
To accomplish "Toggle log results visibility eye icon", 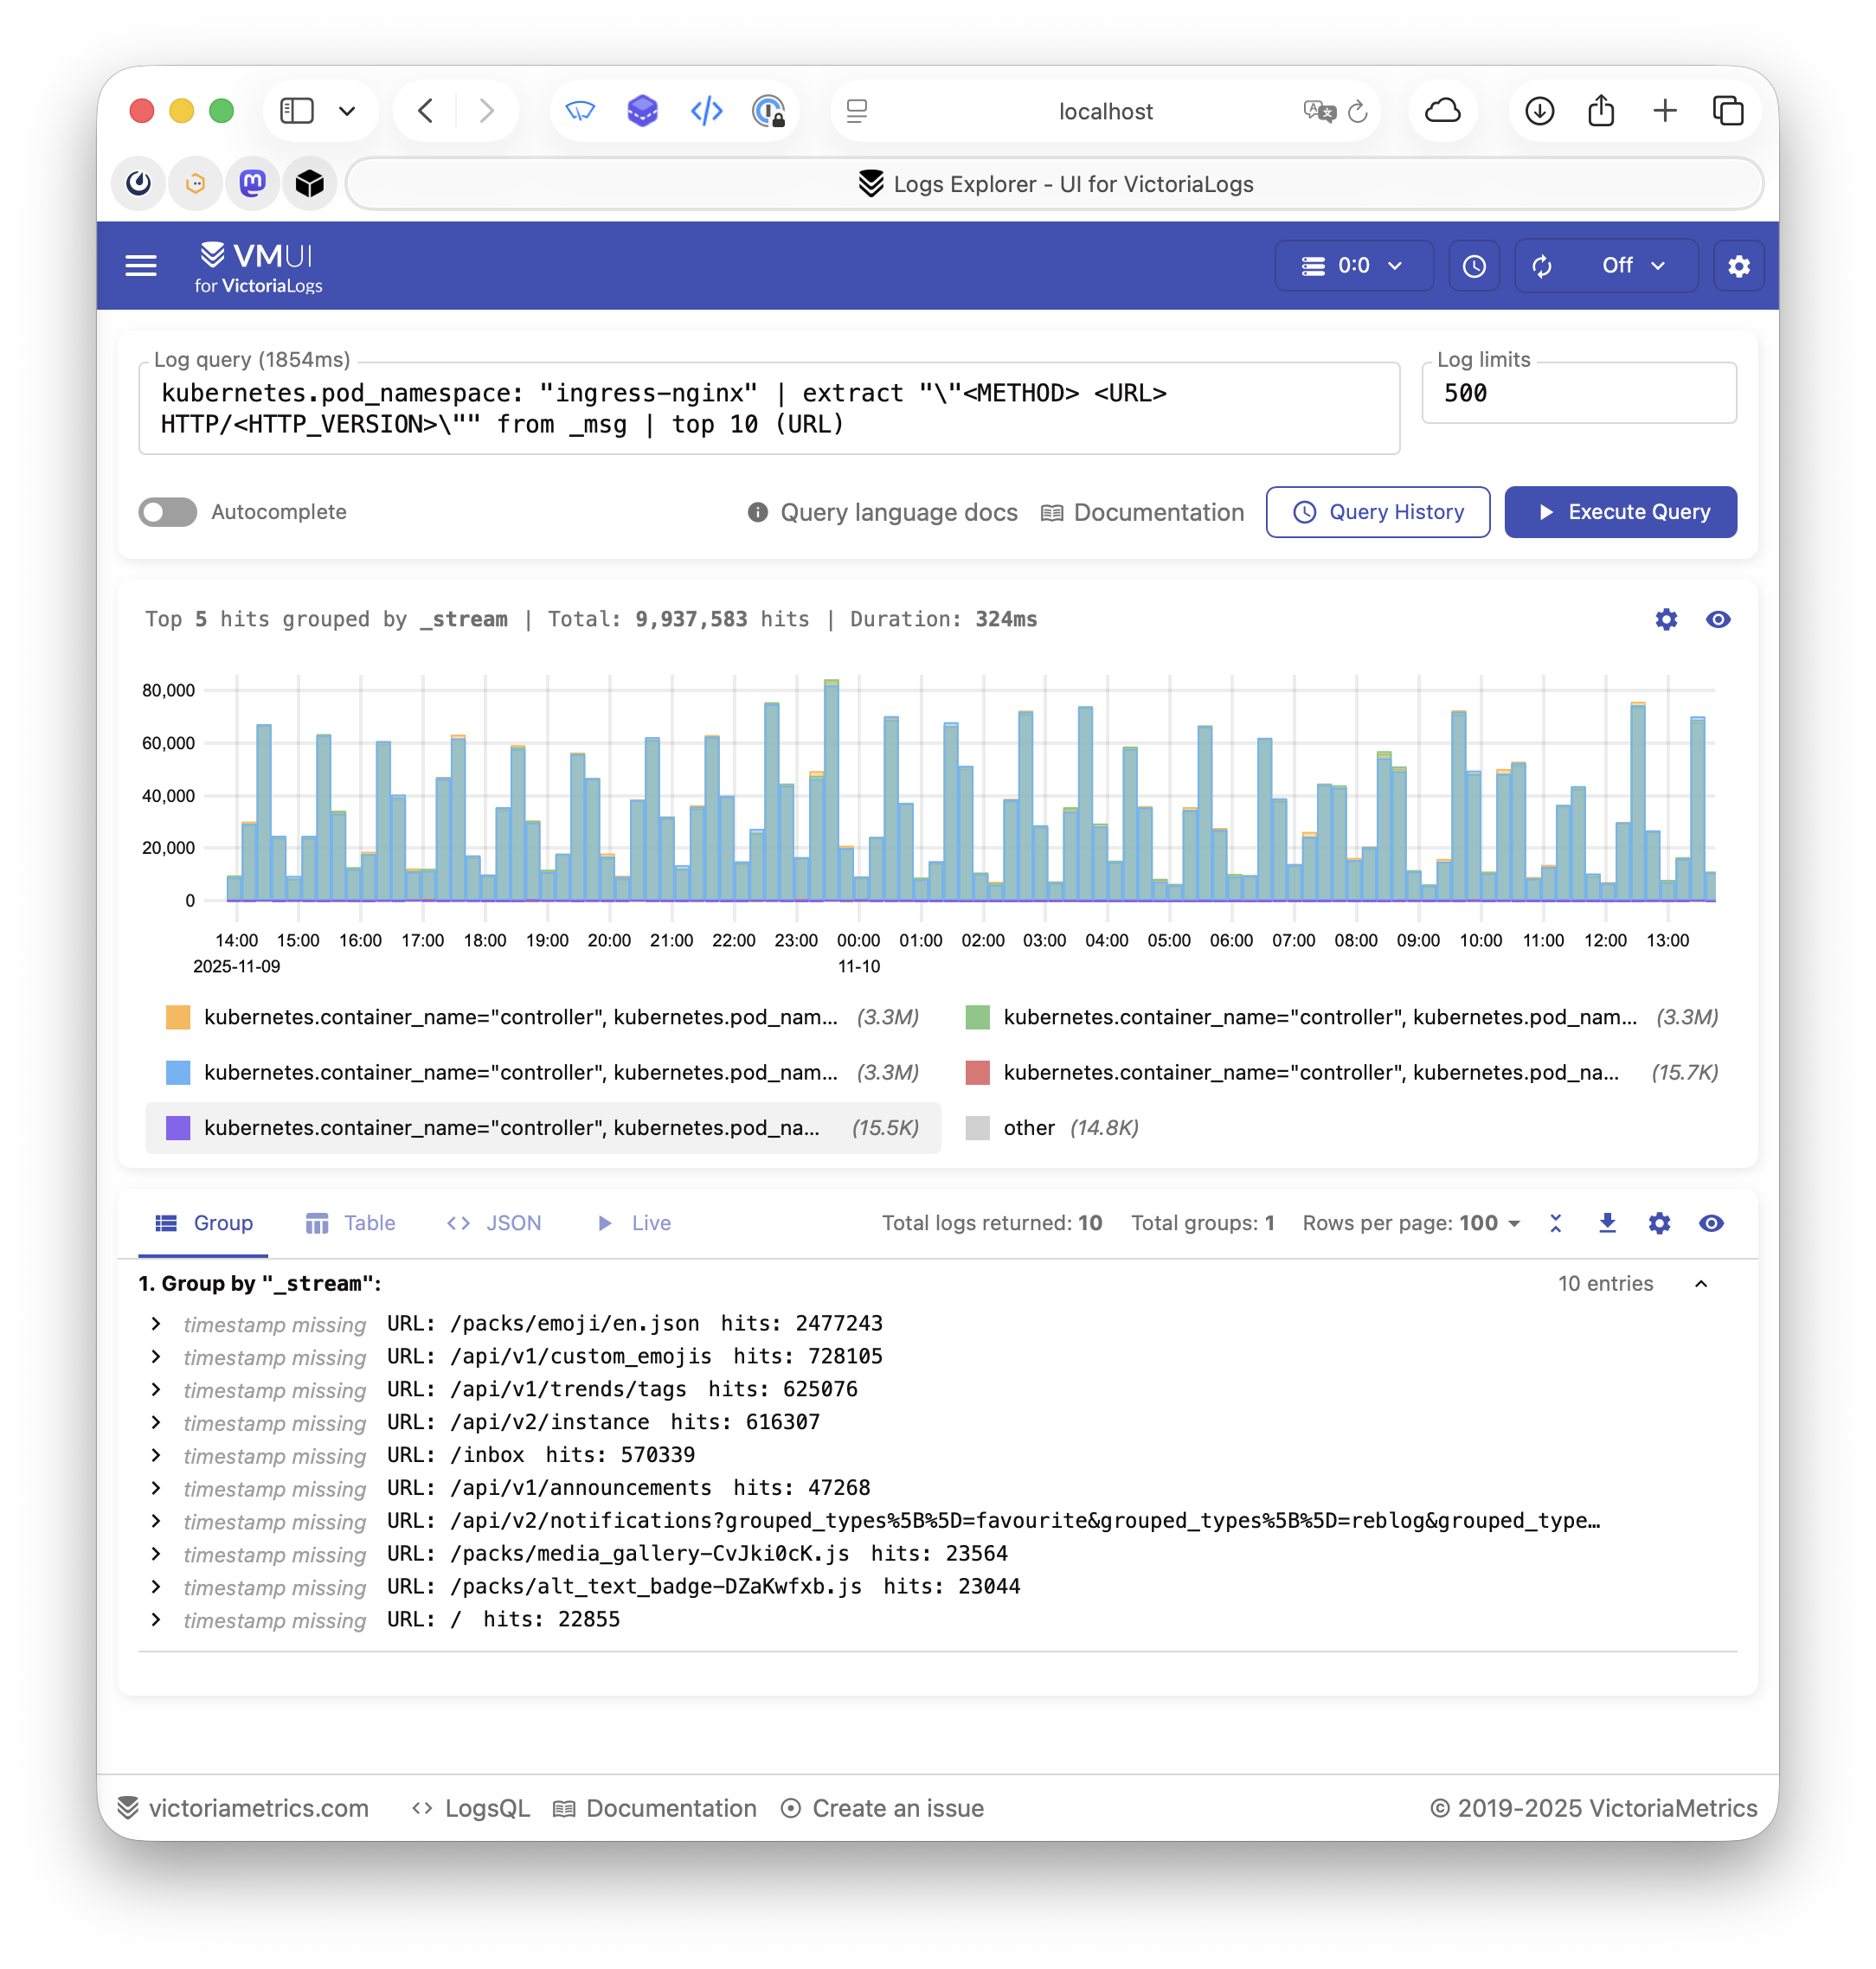I will [x=1711, y=1223].
